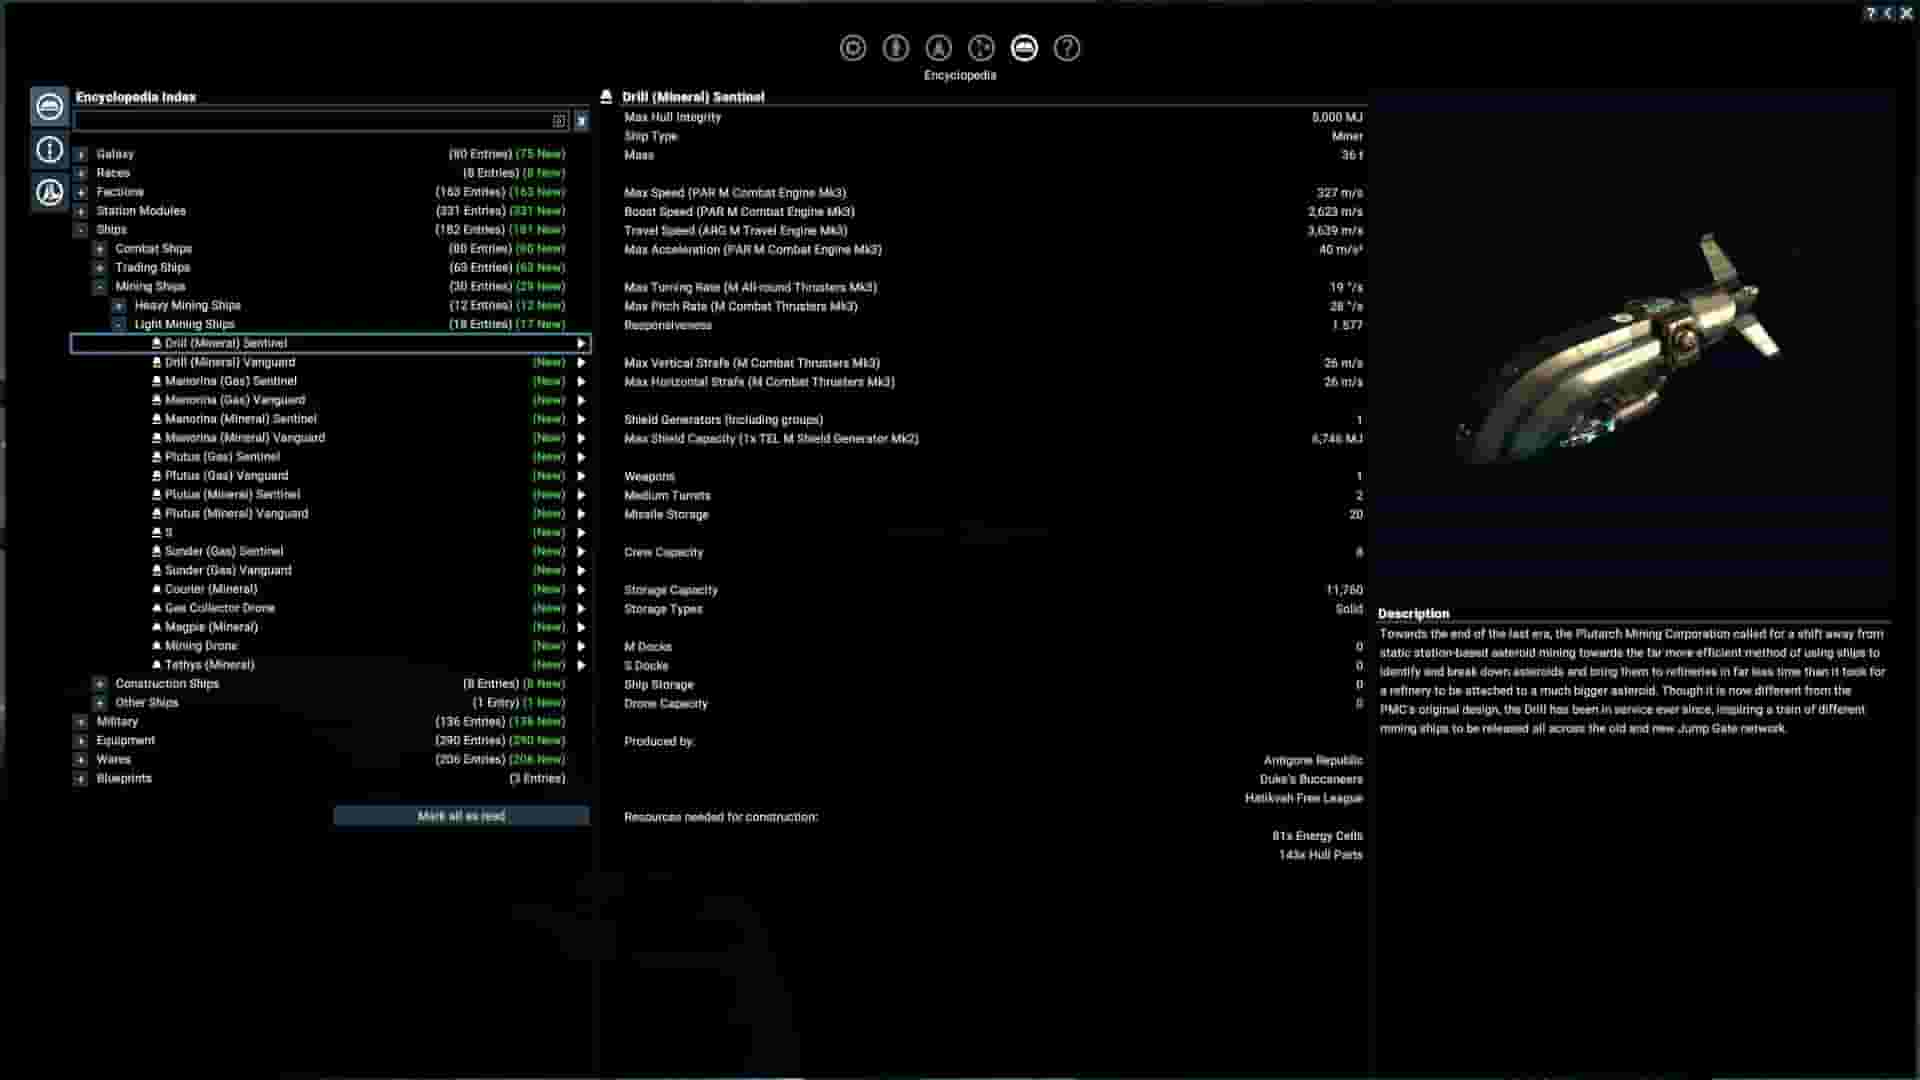Open the first circular top menu icon

point(853,48)
